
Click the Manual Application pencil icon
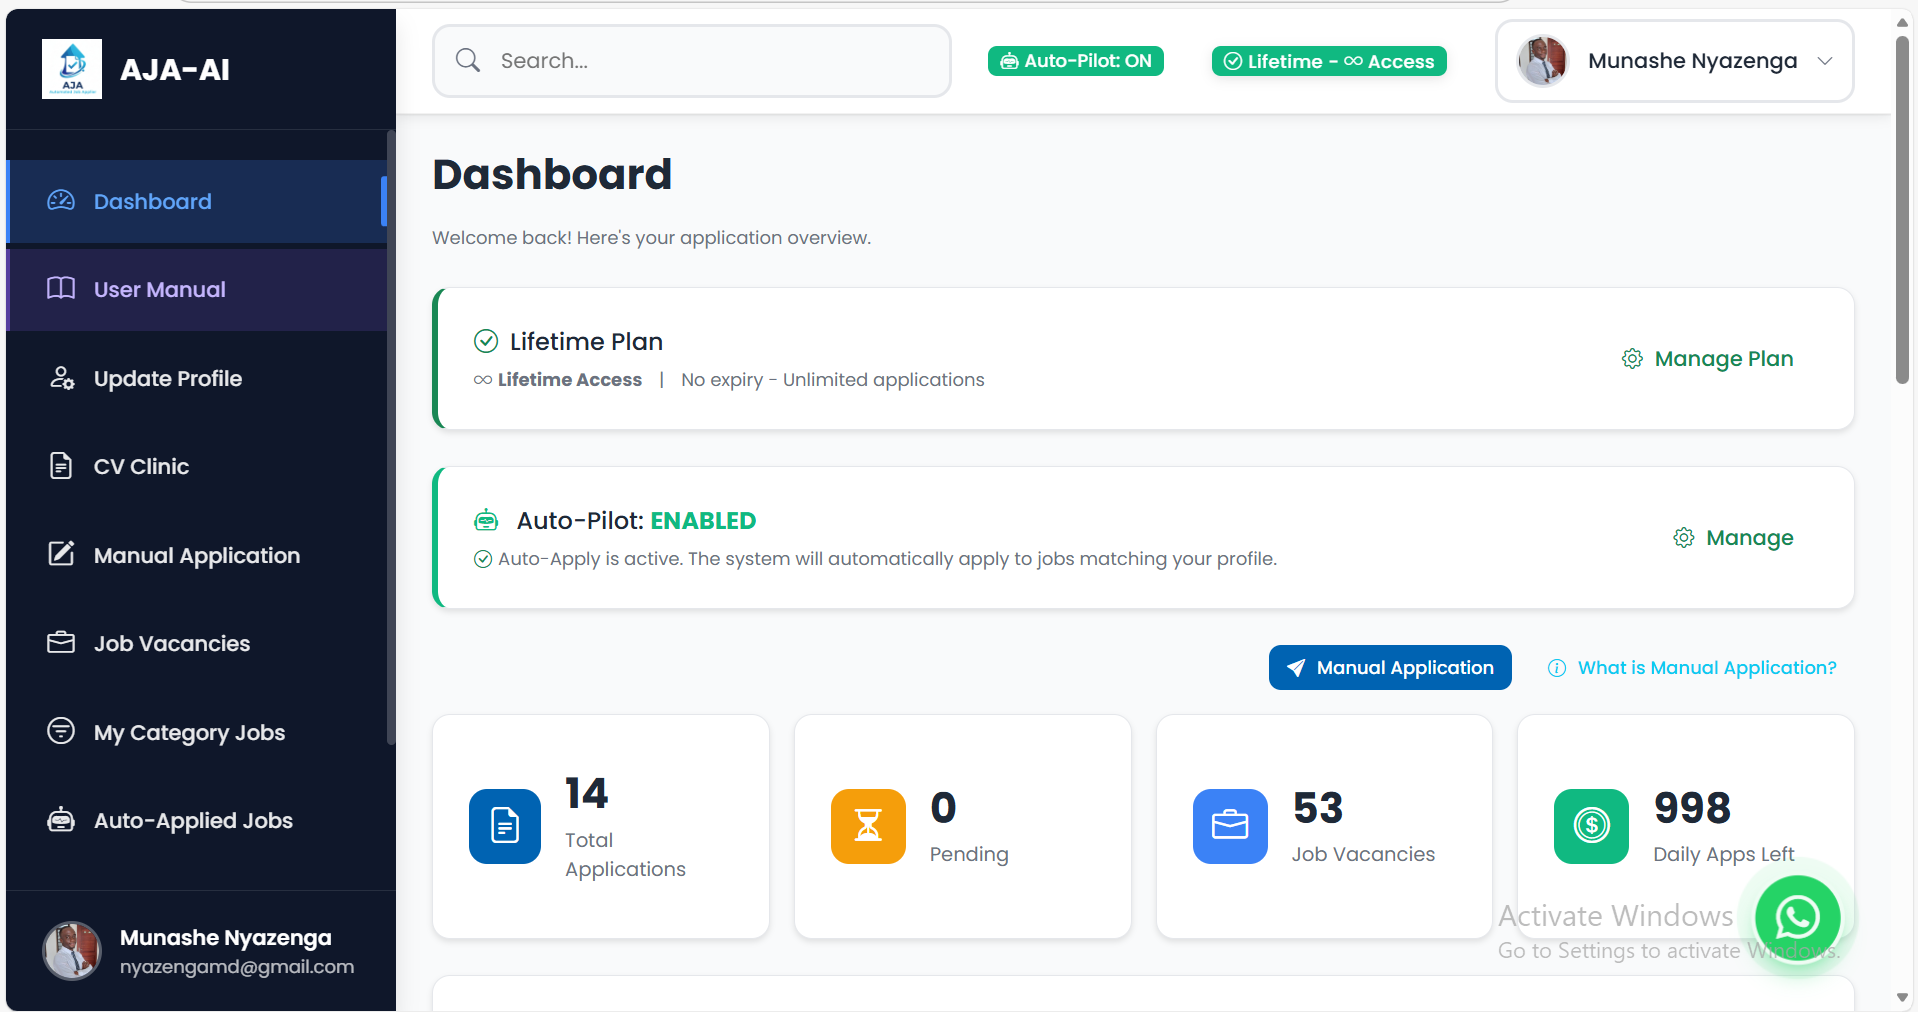pos(61,554)
